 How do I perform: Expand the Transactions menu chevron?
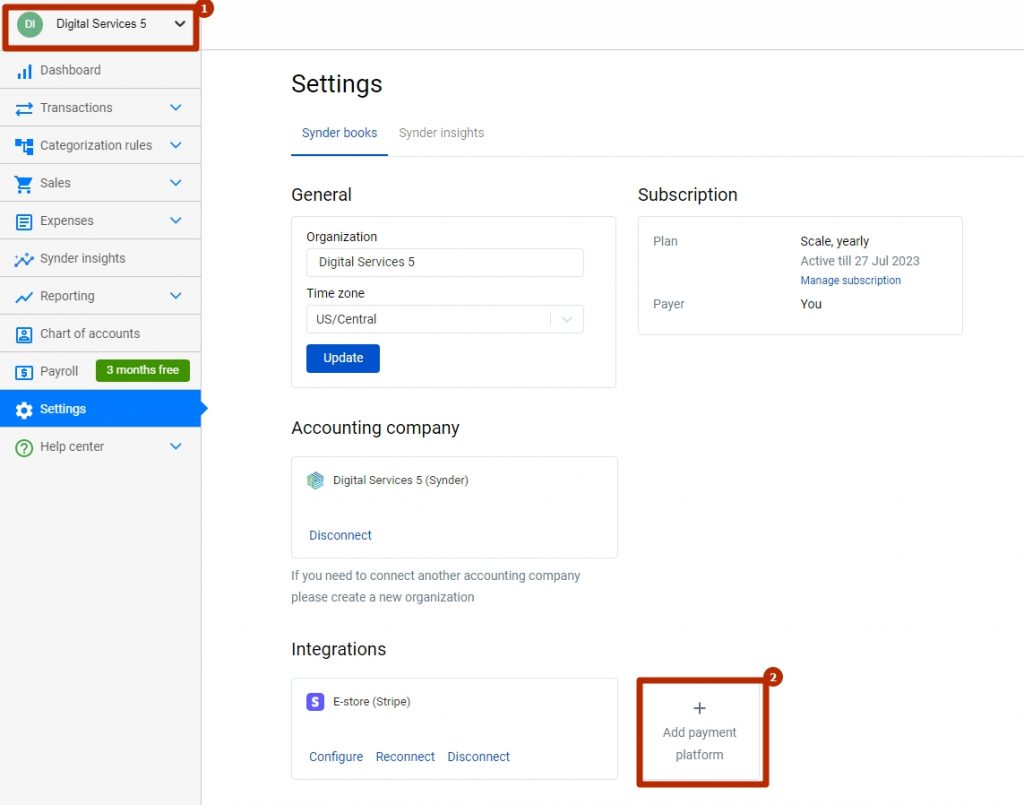176,108
